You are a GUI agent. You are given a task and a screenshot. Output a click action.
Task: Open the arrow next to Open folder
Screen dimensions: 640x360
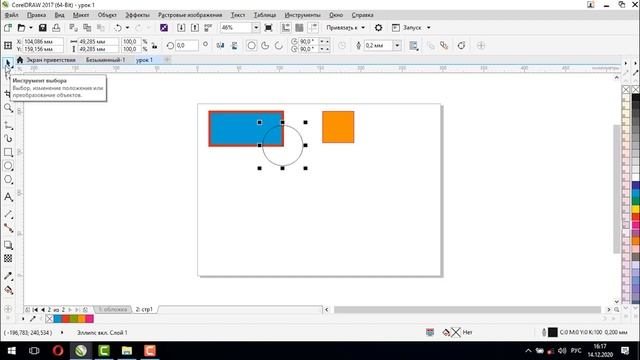click(31, 28)
